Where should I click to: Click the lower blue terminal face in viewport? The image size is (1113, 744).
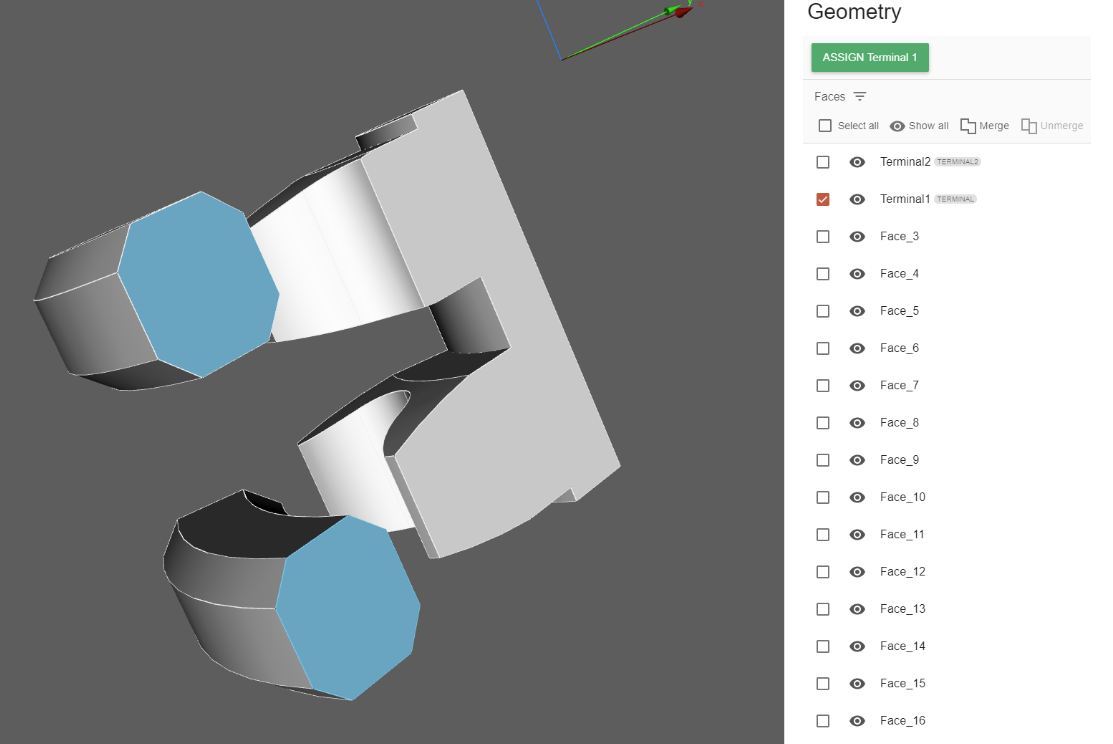tap(347, 606)
